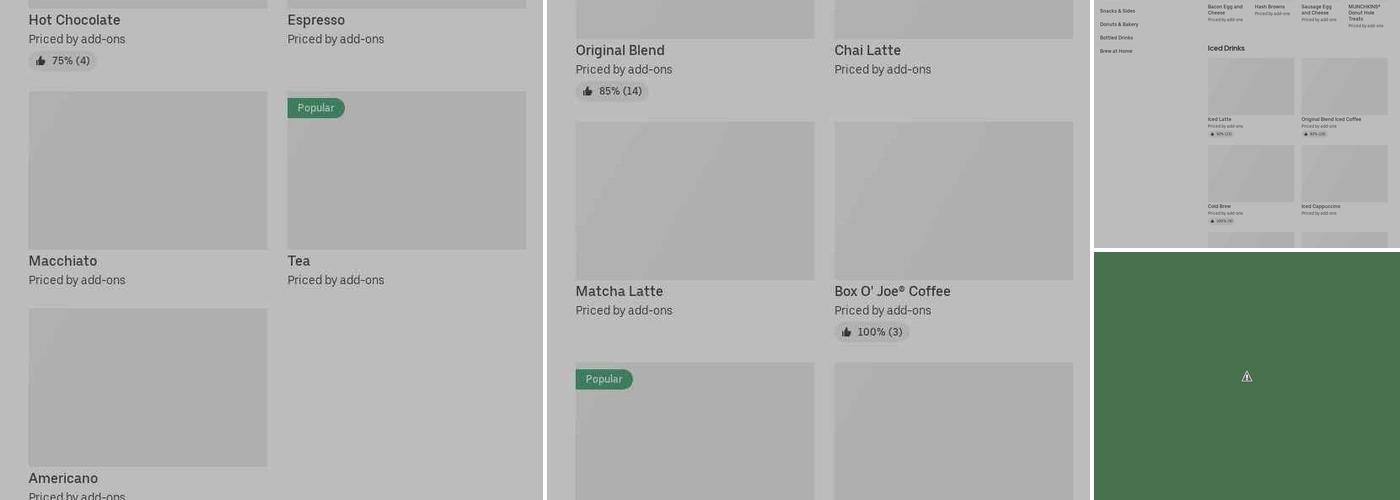
Task: Click the thumbs-up rating under Hot Chocolate
Action: (62, 61)
